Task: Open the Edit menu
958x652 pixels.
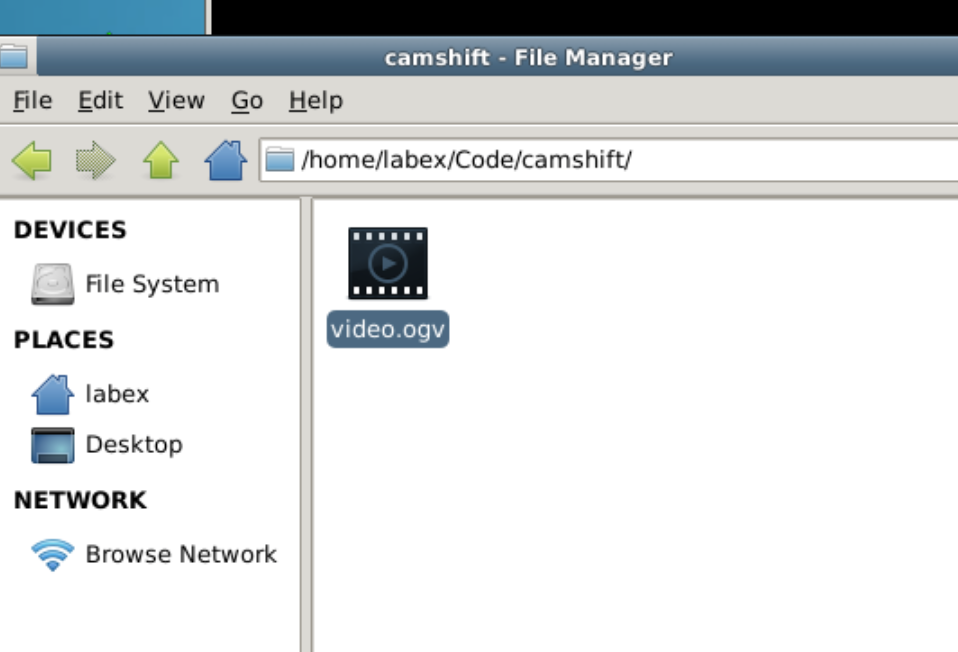Action: pos(100,101)
